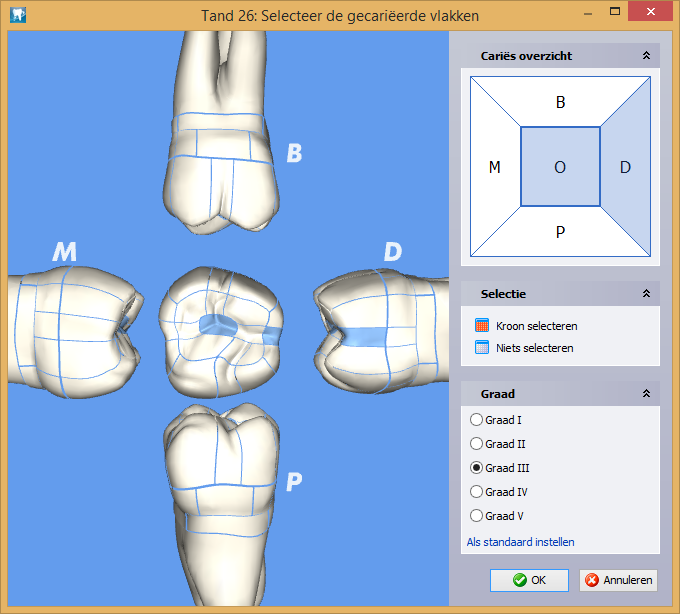Select the Graad IV radio button

(476, 491)
